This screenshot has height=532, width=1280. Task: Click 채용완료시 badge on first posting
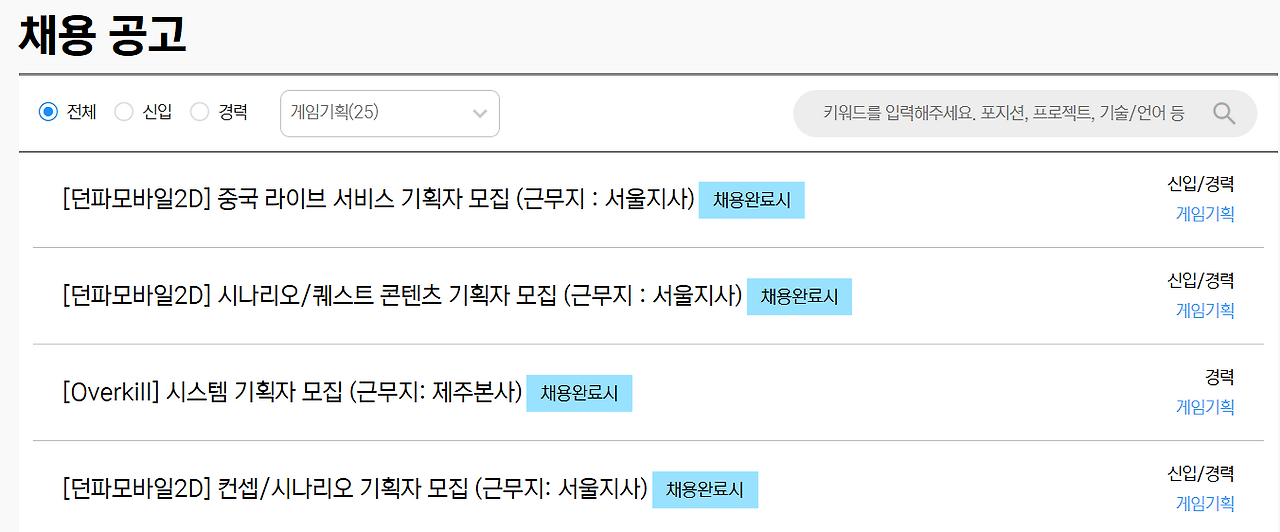coord(751,200)
